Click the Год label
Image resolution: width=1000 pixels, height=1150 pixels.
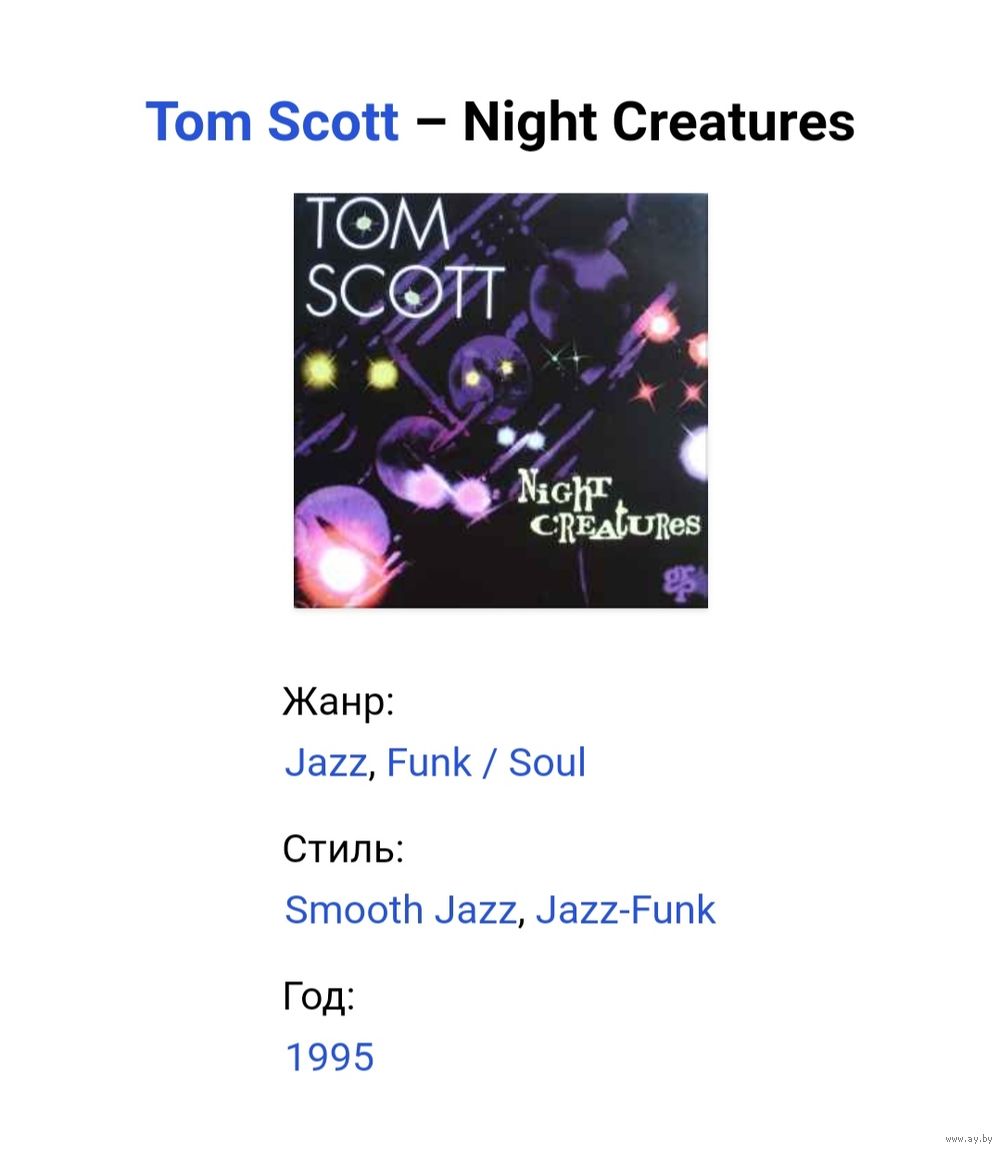coord(319,996)
